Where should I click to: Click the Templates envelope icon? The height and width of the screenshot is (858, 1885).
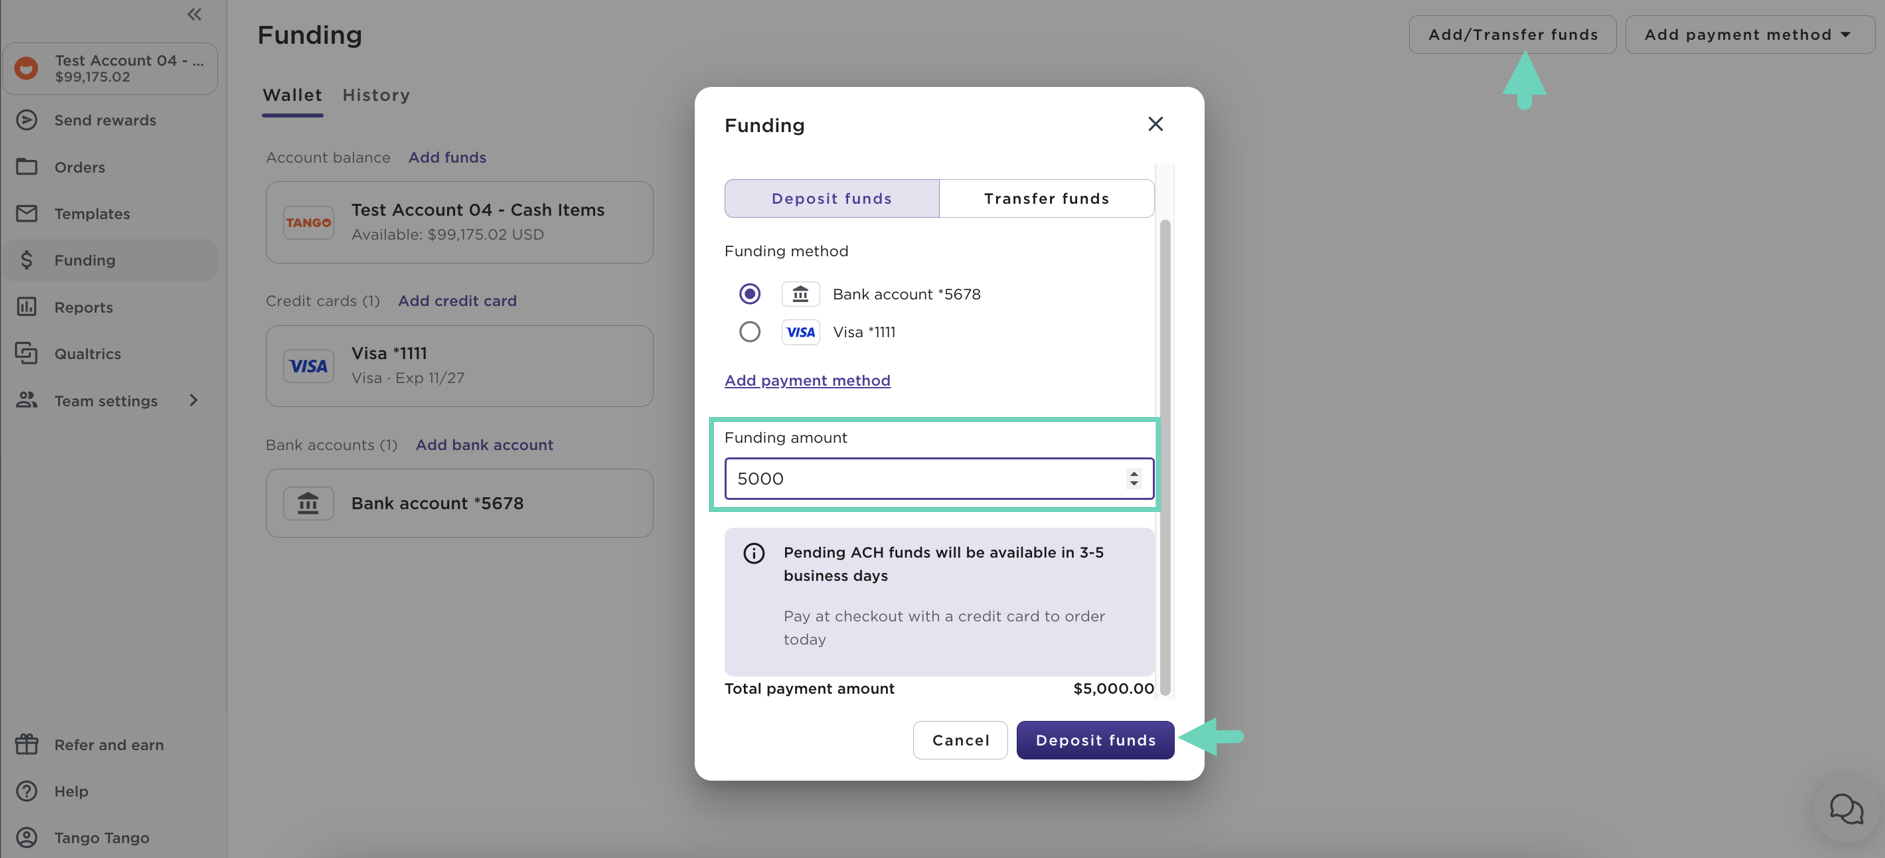(x=27, y=213)
